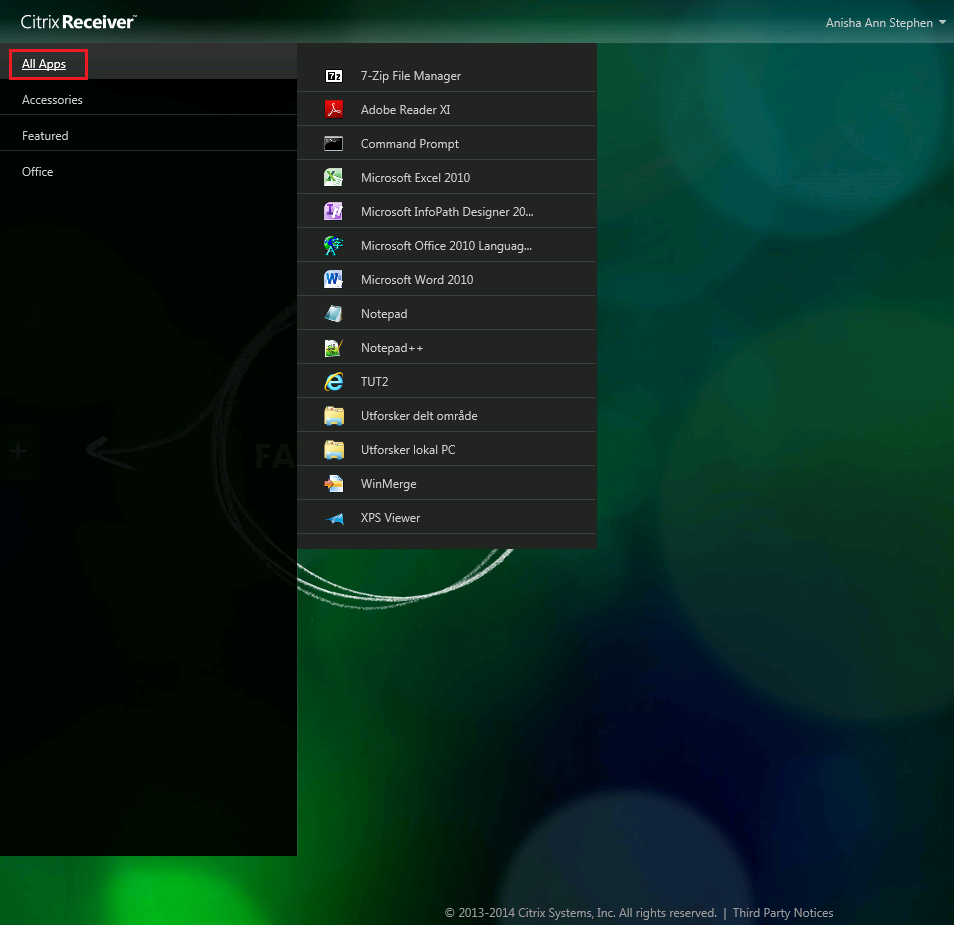Launch Adobe Reader XI by its name

pyautogui.click(x=405, y=110)
